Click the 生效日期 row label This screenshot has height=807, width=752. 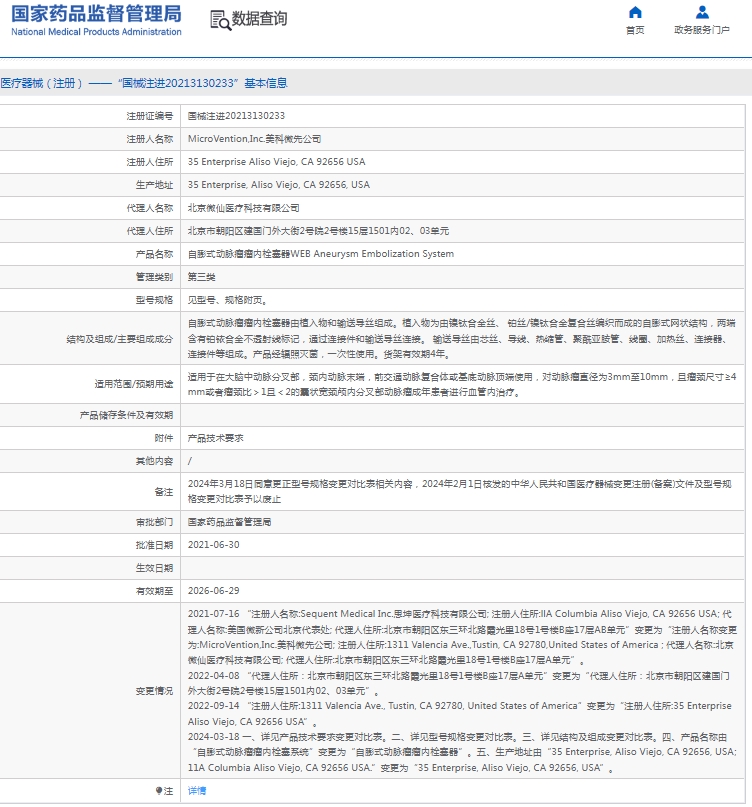[154, 568]
